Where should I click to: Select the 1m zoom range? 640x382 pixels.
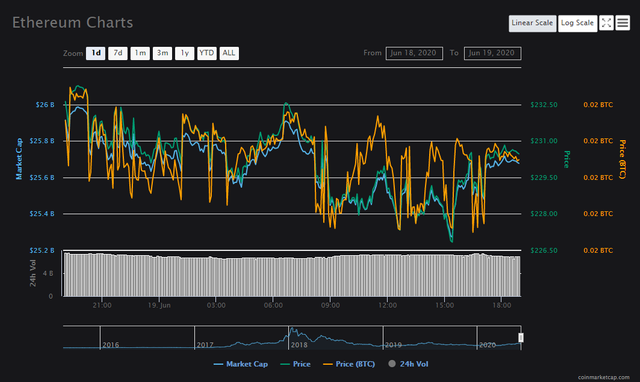tap(140, 53)
